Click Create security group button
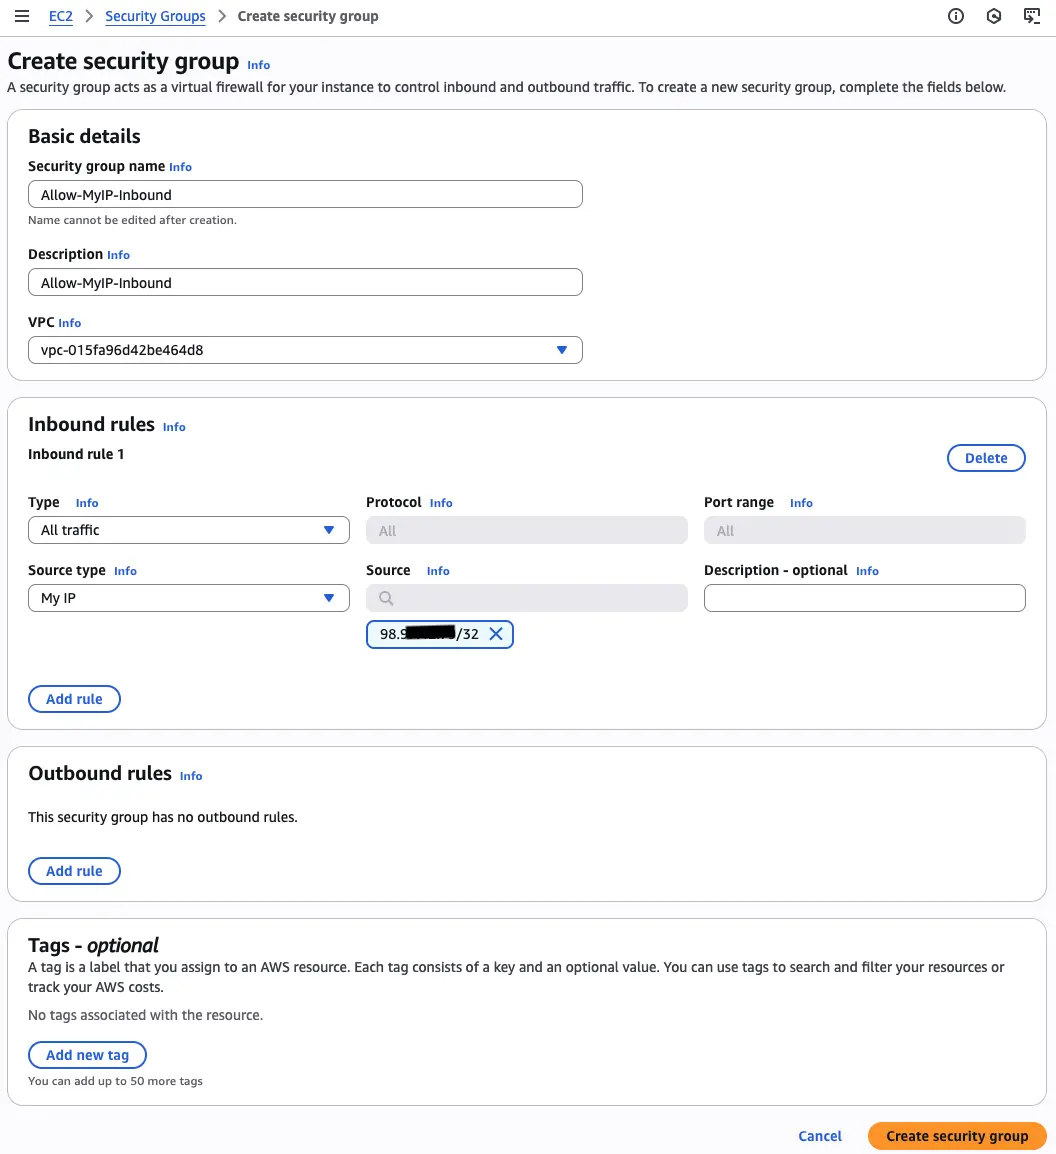 [956, 1136]
